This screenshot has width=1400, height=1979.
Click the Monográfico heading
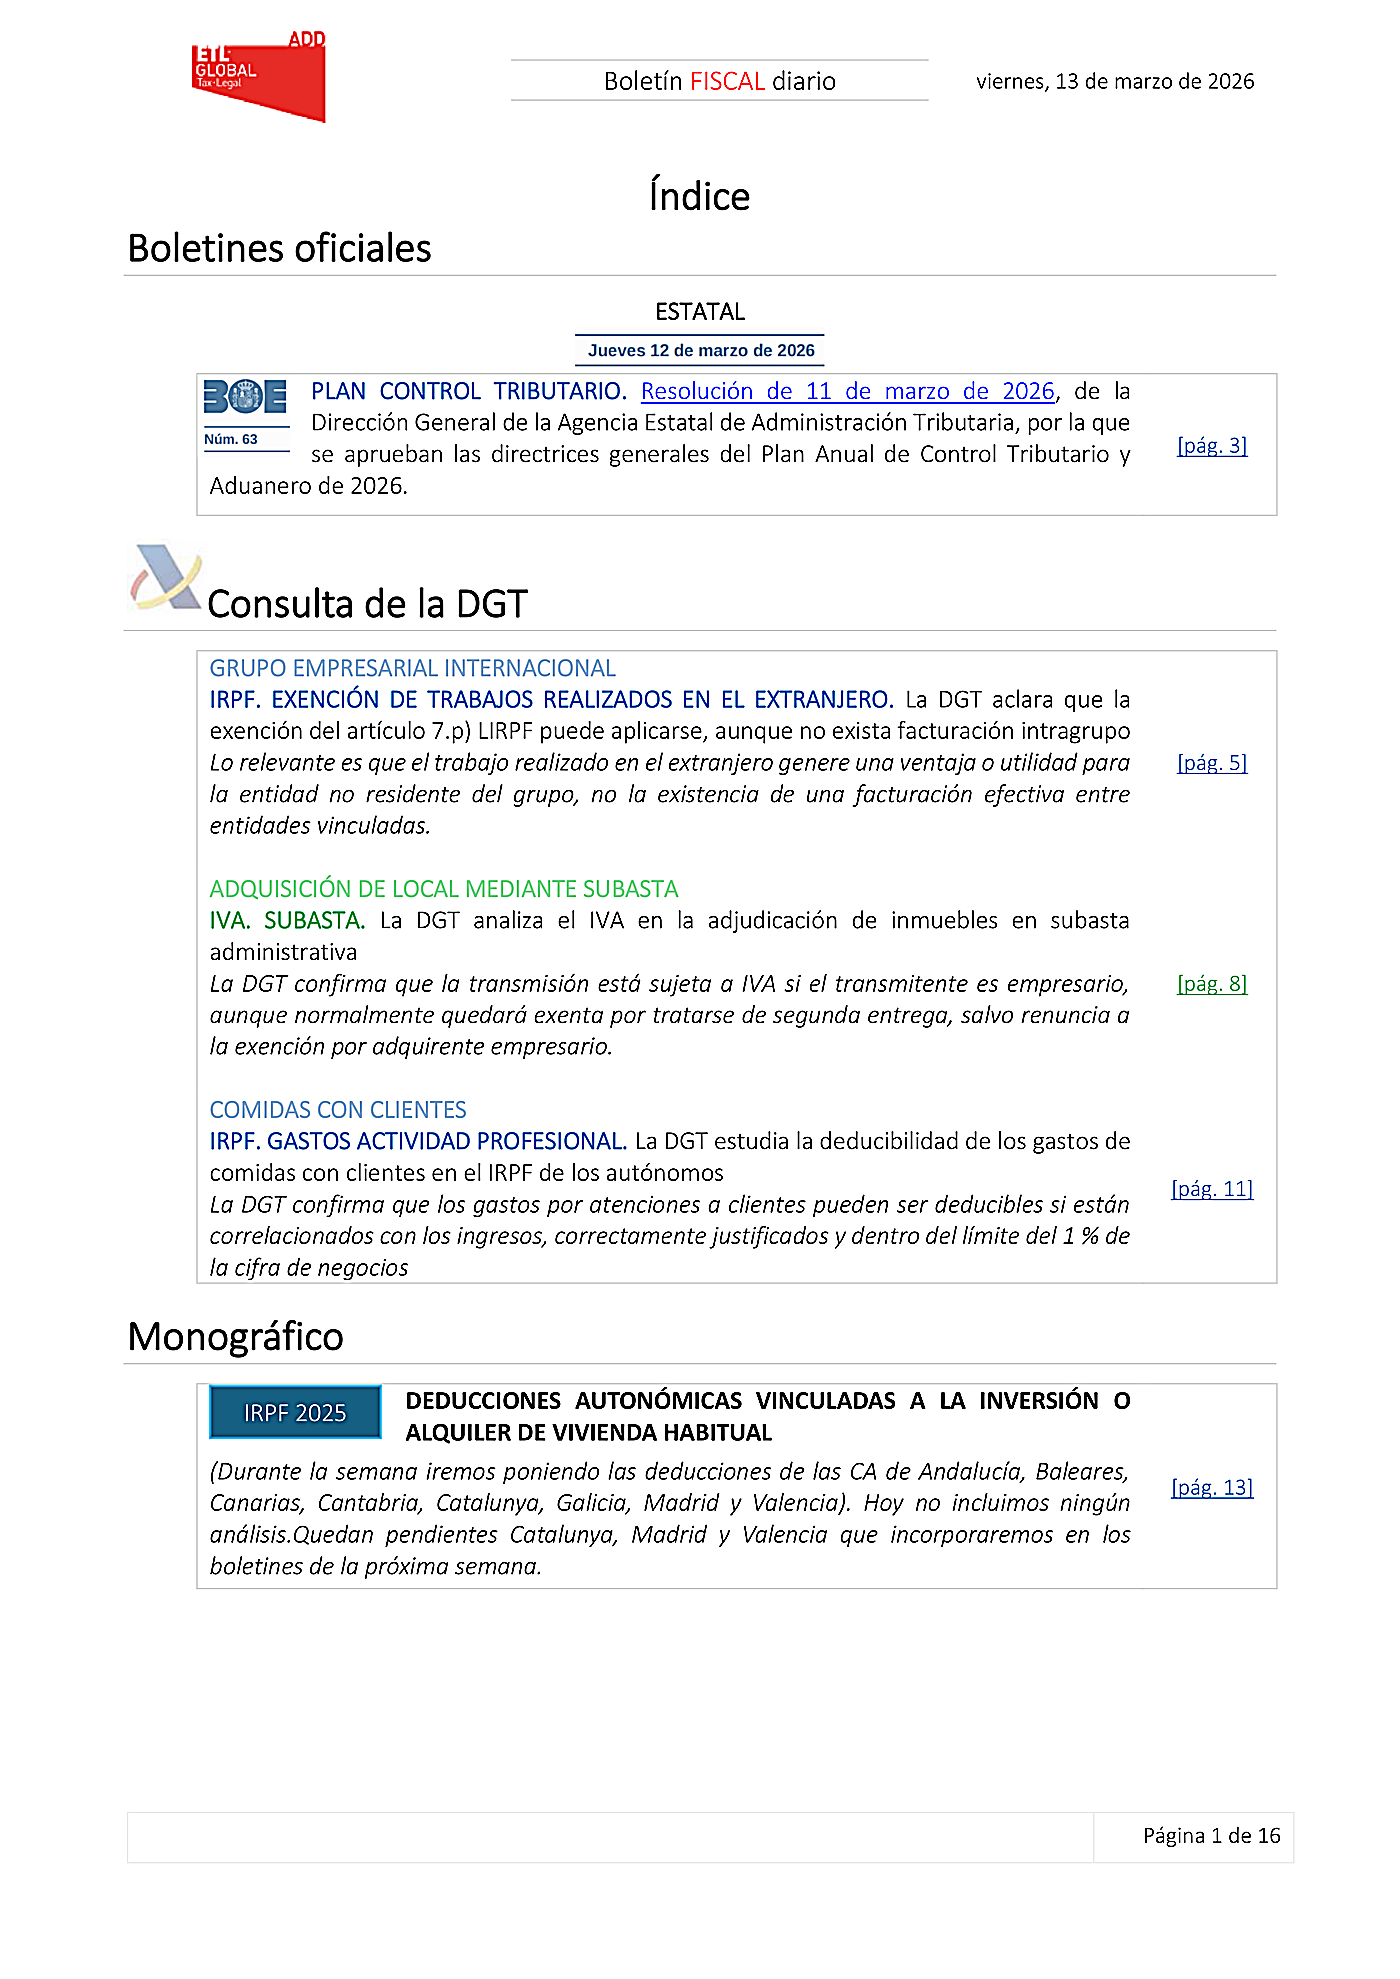[236, 1337]
